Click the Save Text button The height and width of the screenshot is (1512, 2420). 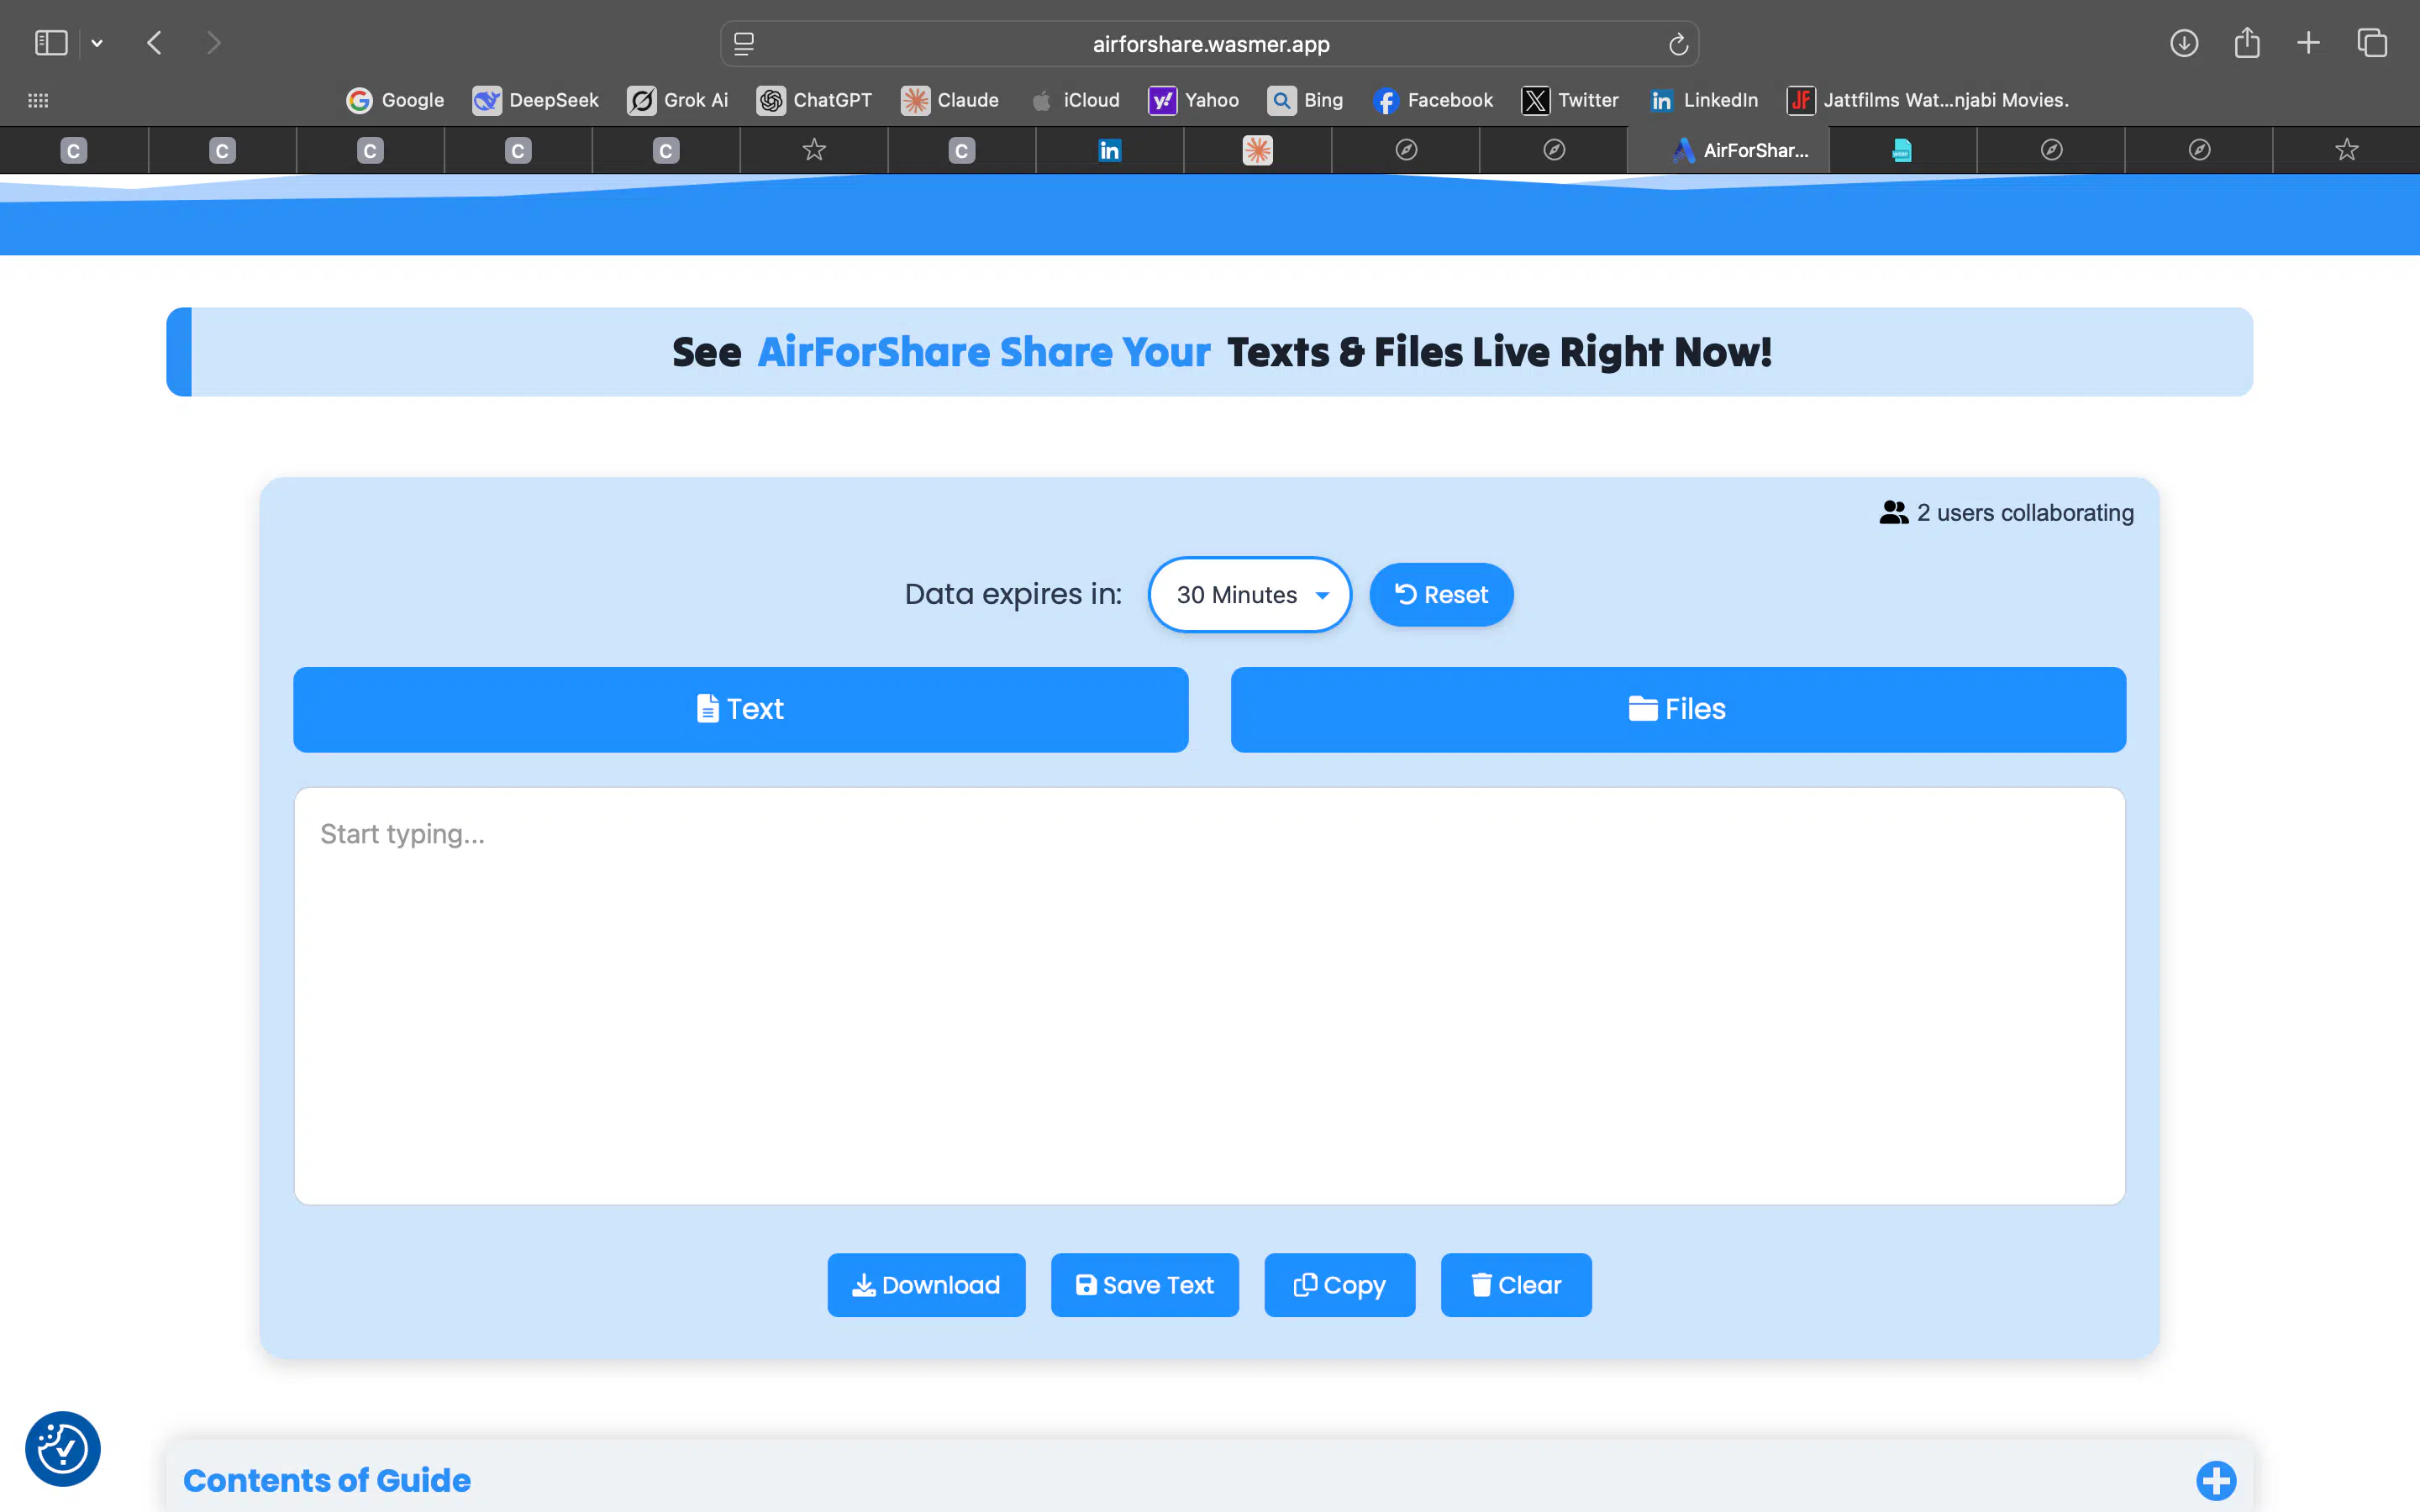coord(1144,1285)
